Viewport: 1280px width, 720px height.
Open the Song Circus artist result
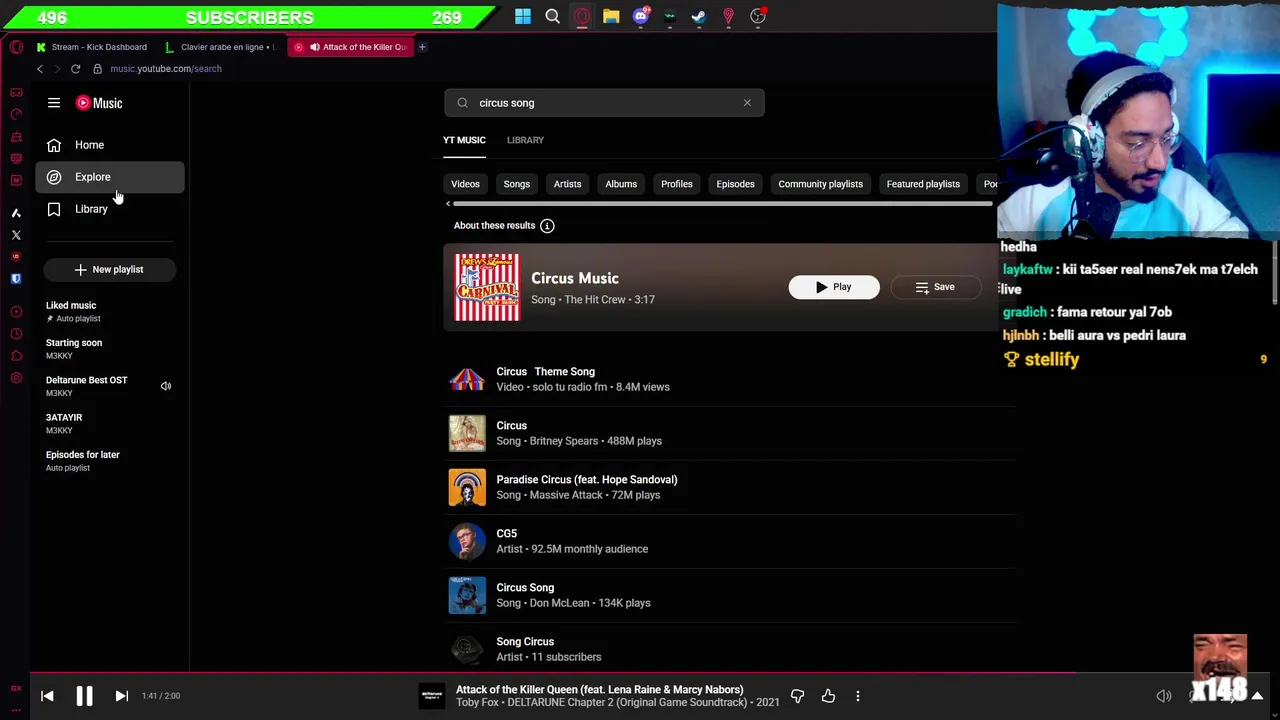click(x=730, y=649)
